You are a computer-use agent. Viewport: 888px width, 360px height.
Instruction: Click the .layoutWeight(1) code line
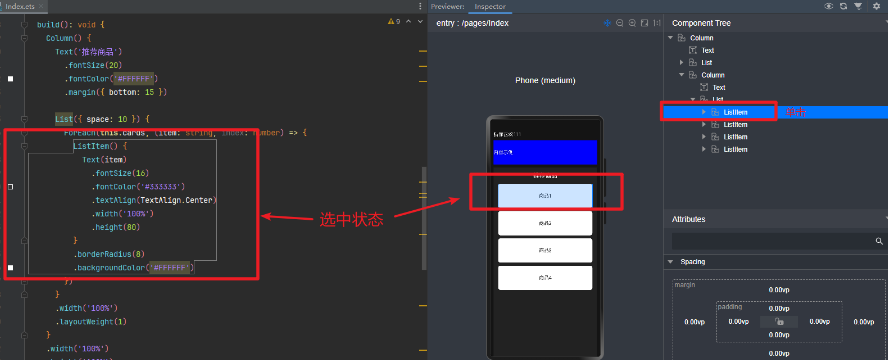[x=91, y=322]
